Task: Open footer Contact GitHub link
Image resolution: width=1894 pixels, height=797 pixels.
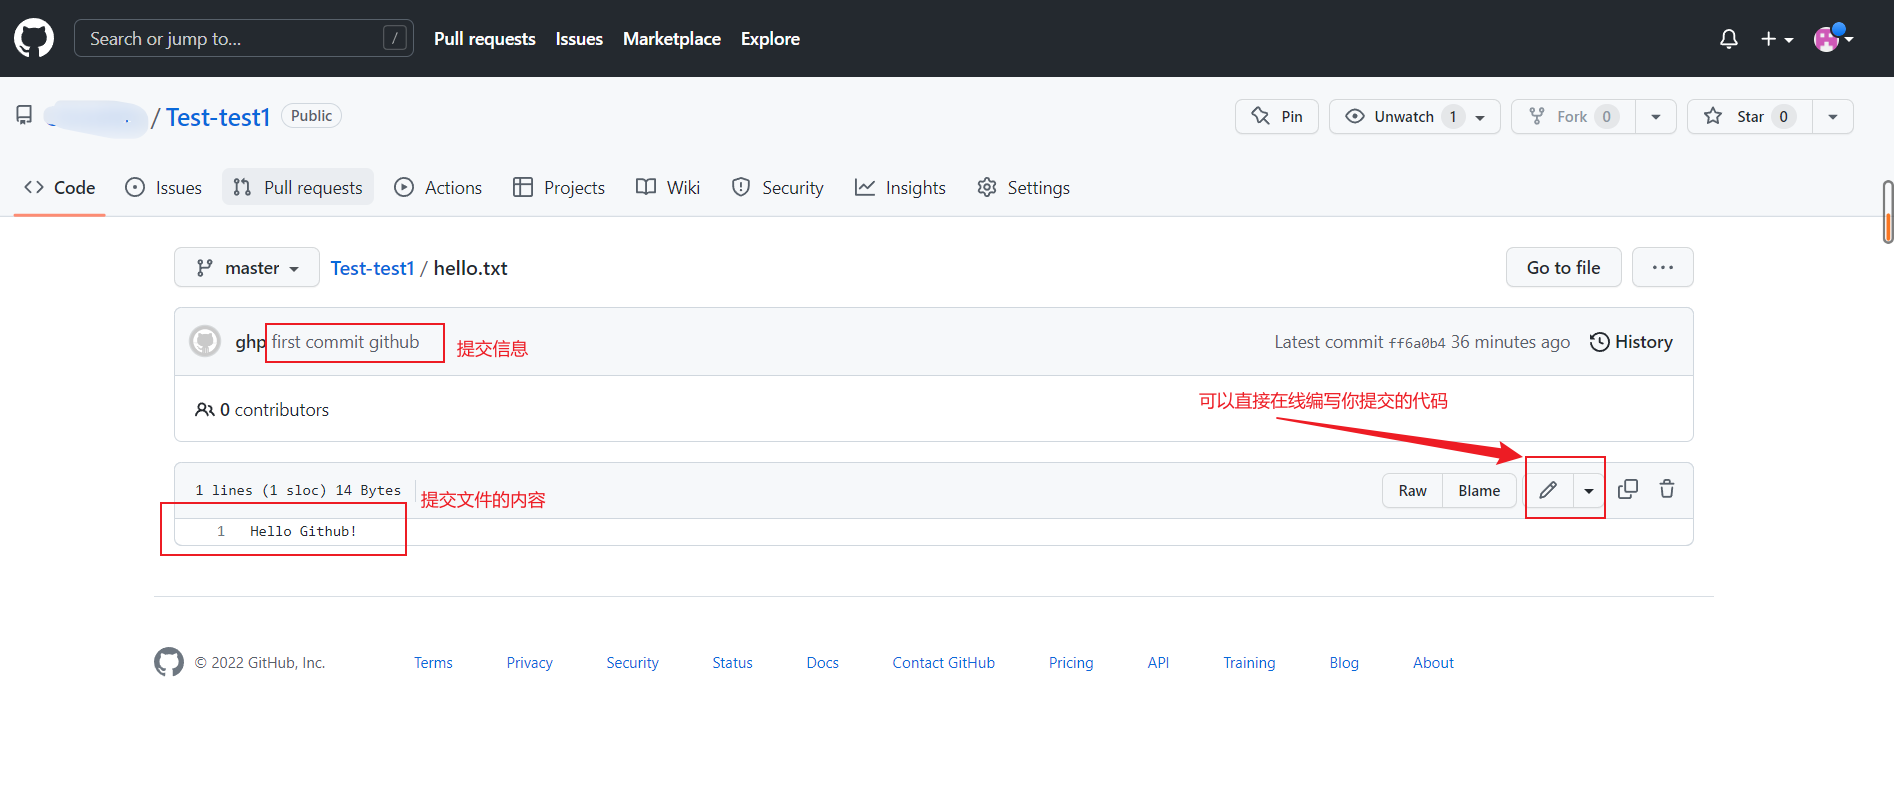Action: pos(943,663)
